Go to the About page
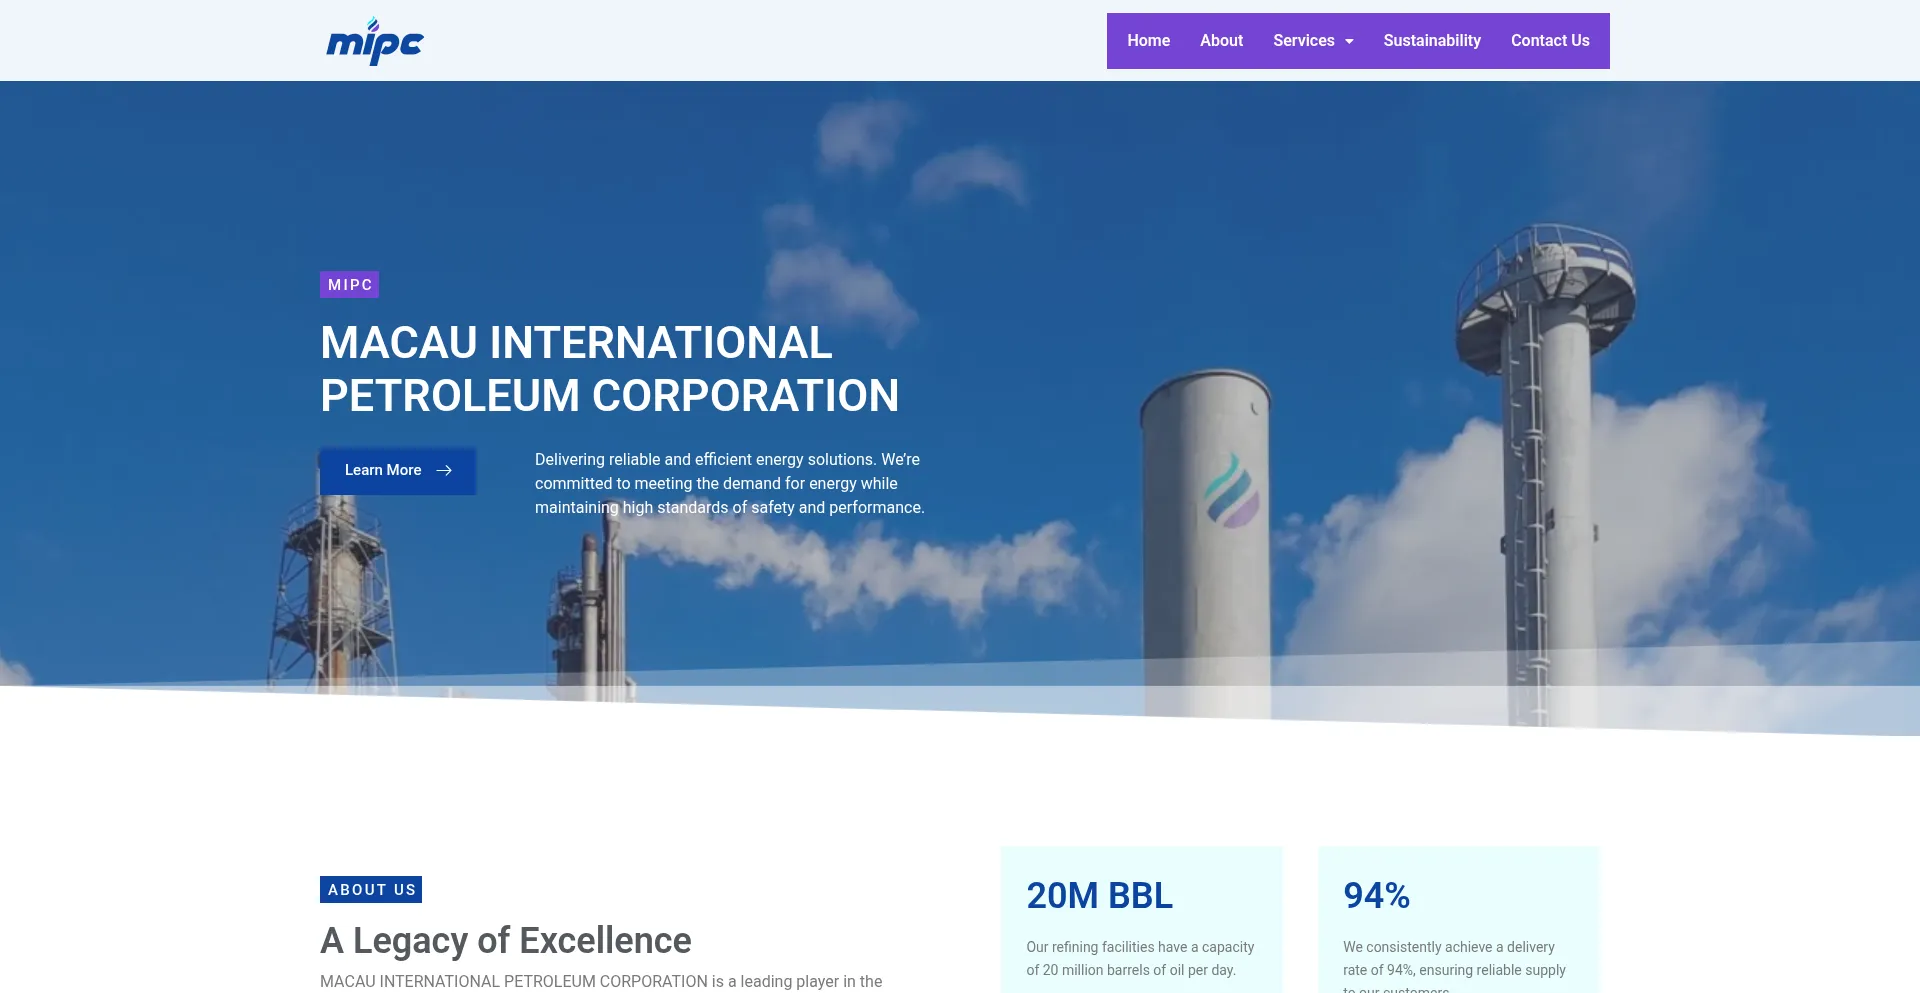Viewport: 1920px width, 993px height. pyautogui.click(x=1221, y=41)
